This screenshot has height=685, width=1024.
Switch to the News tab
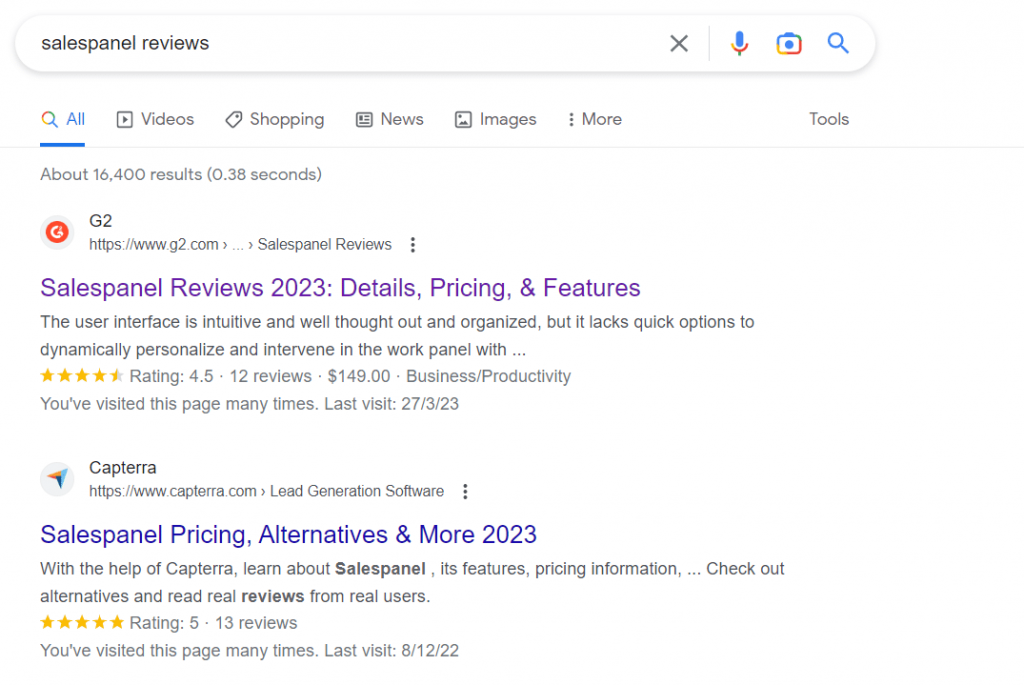pos(389,119)
